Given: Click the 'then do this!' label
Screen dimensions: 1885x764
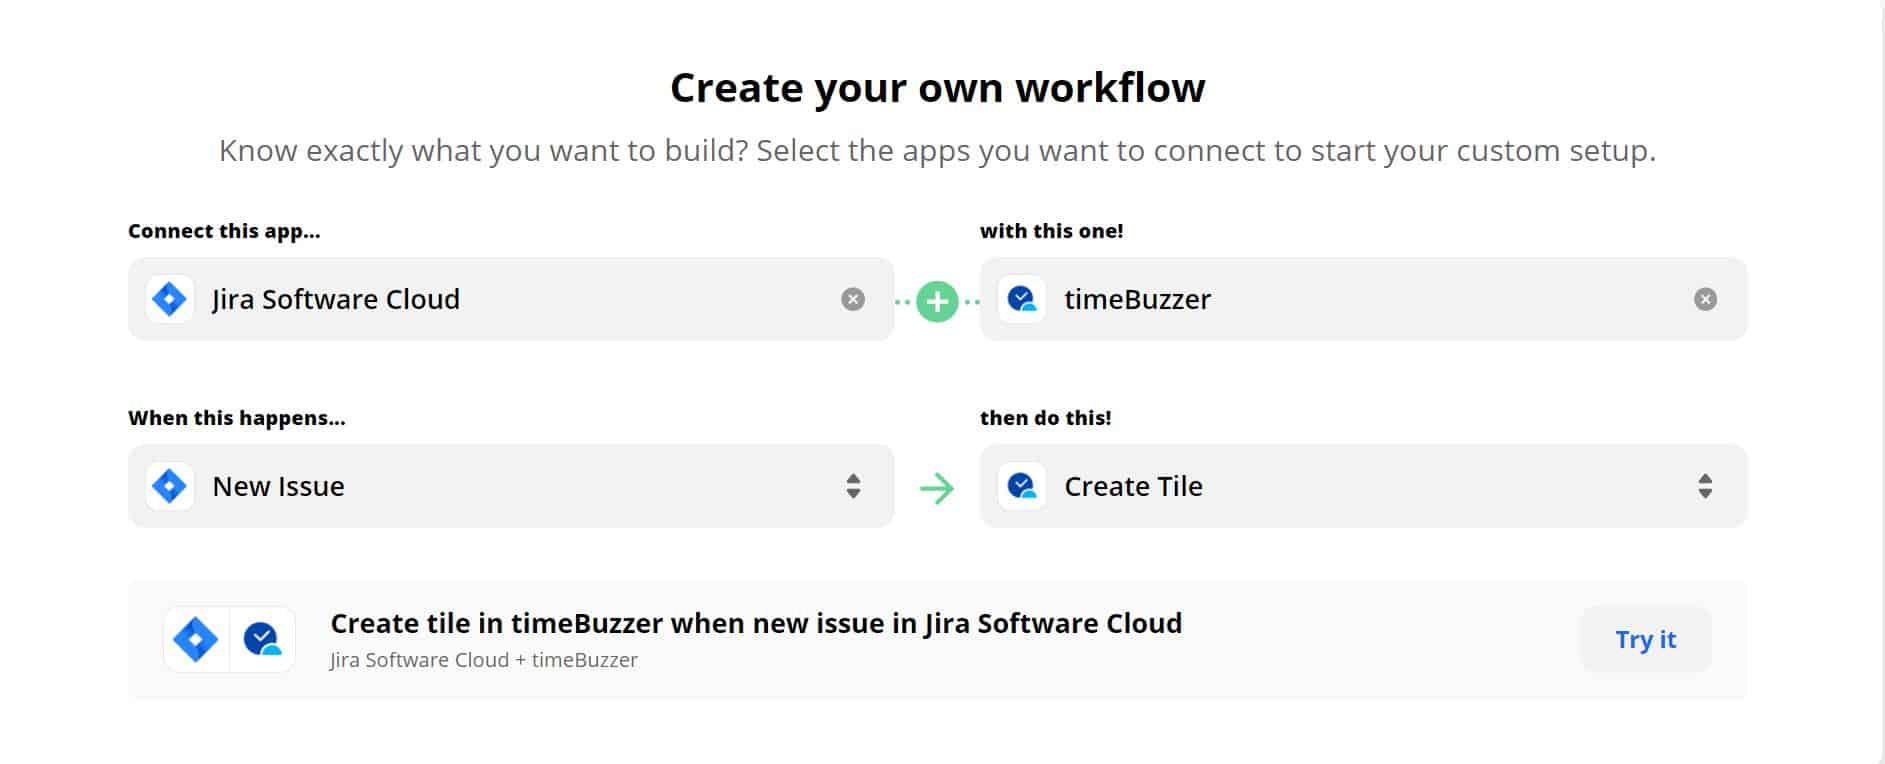Looking at the screenshot, I should tap(1045, 418).
